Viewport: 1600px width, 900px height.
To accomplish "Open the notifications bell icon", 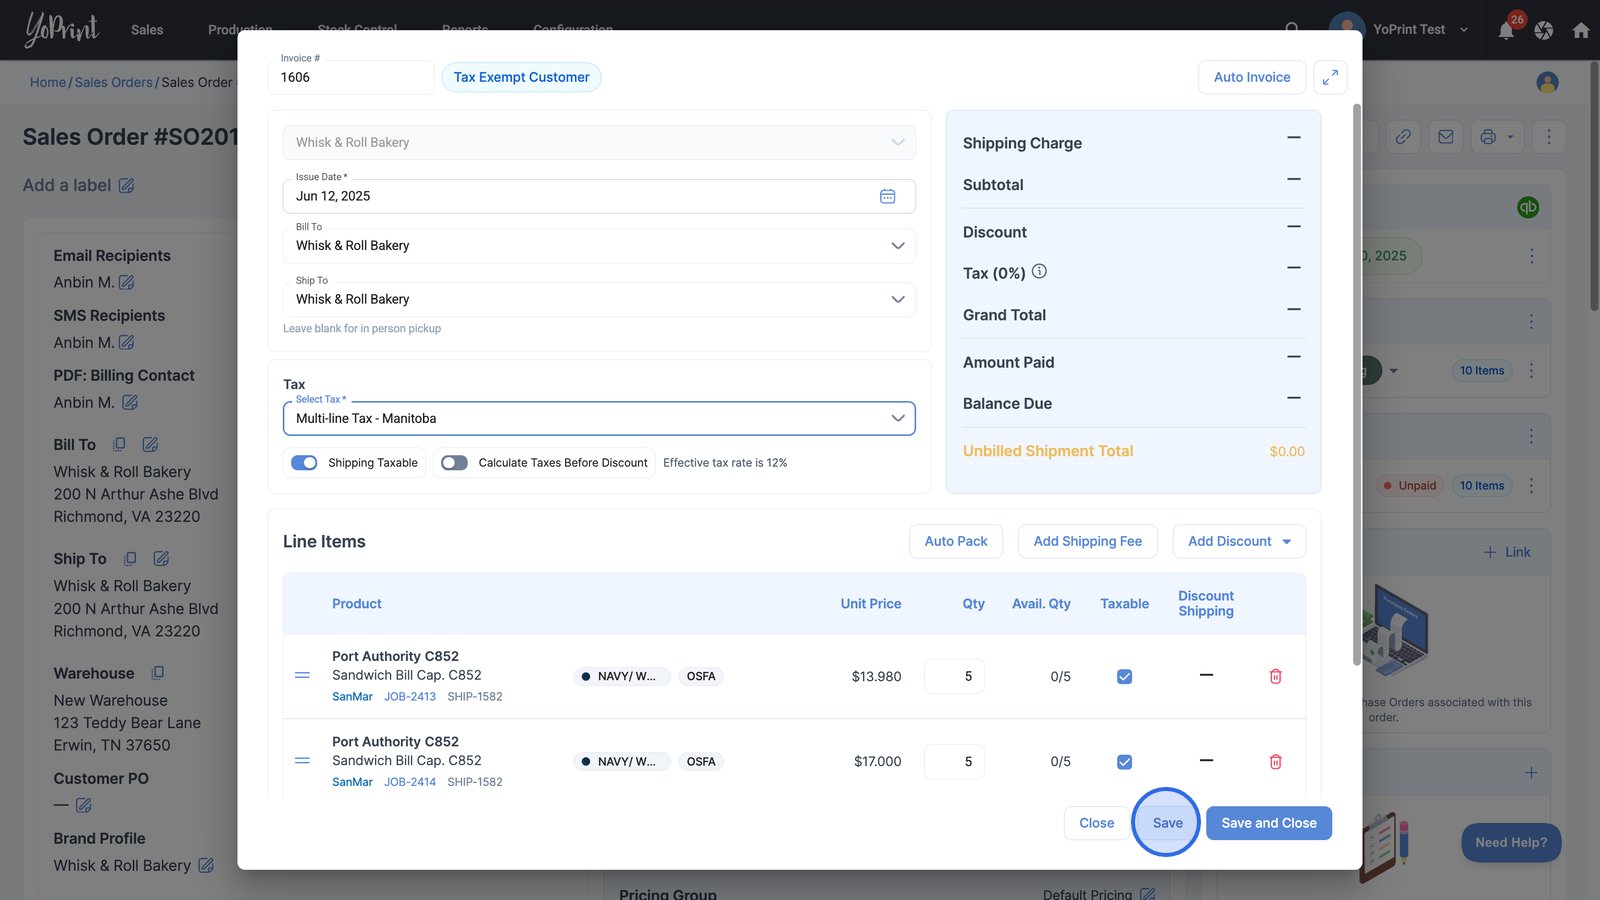I will (x=1506, y=30).
